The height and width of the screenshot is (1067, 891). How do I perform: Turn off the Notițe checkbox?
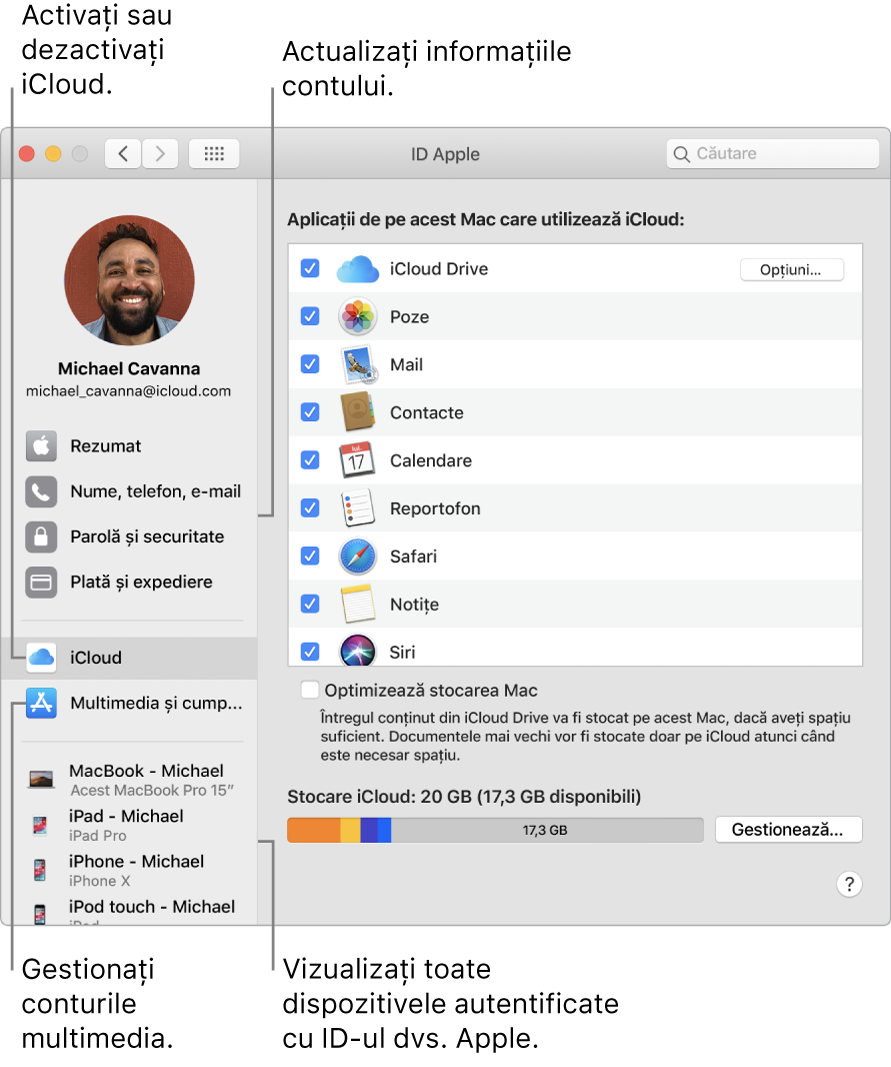pos(310,604)
